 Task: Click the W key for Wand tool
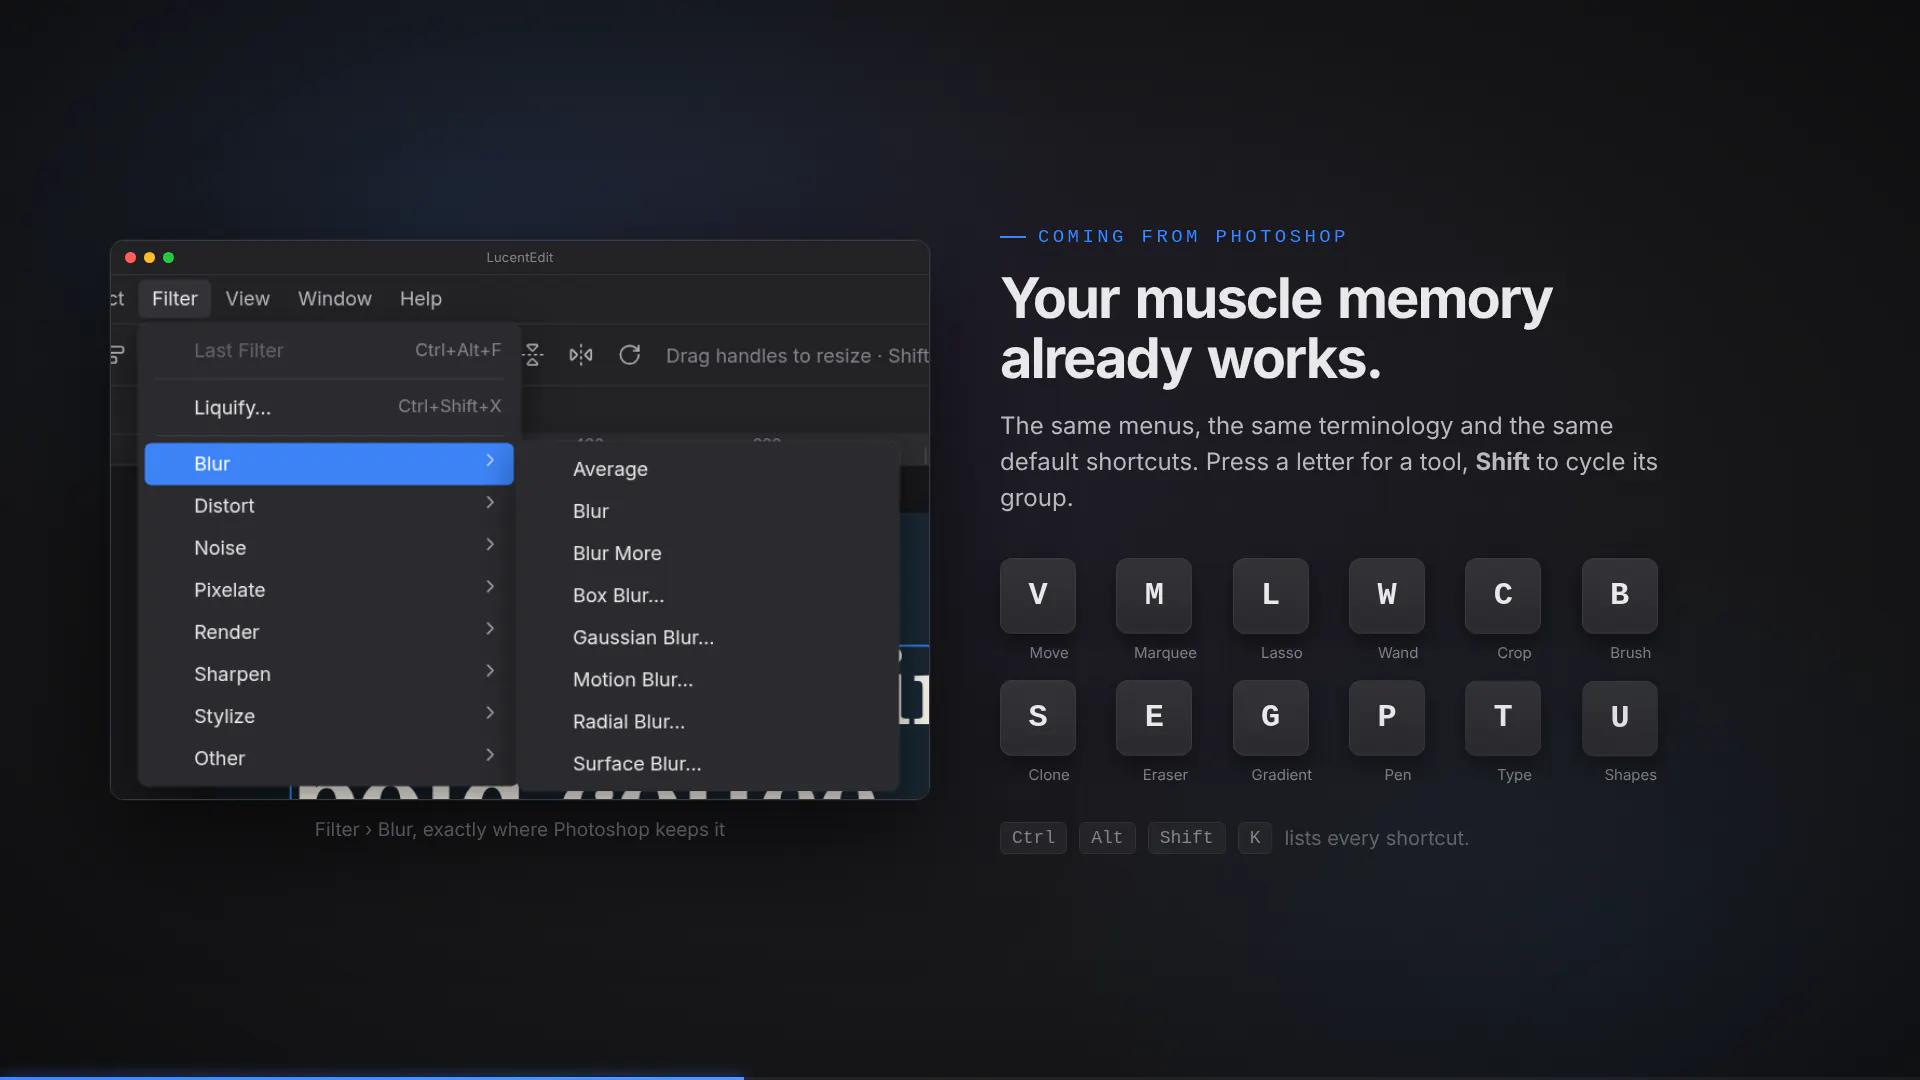(x=1387, y=595)
